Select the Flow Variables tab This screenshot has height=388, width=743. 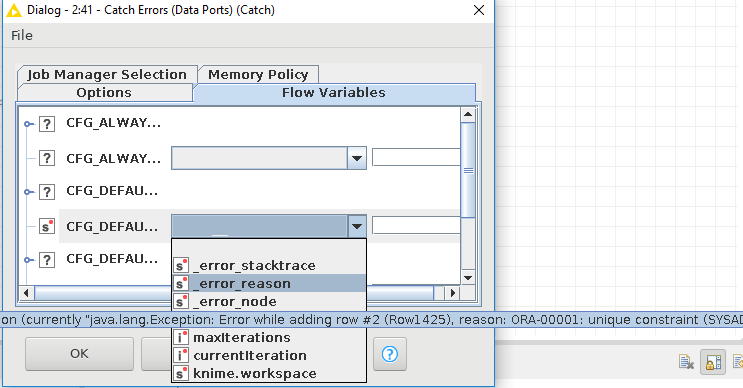pyautogui.click(x=334, y=92)
